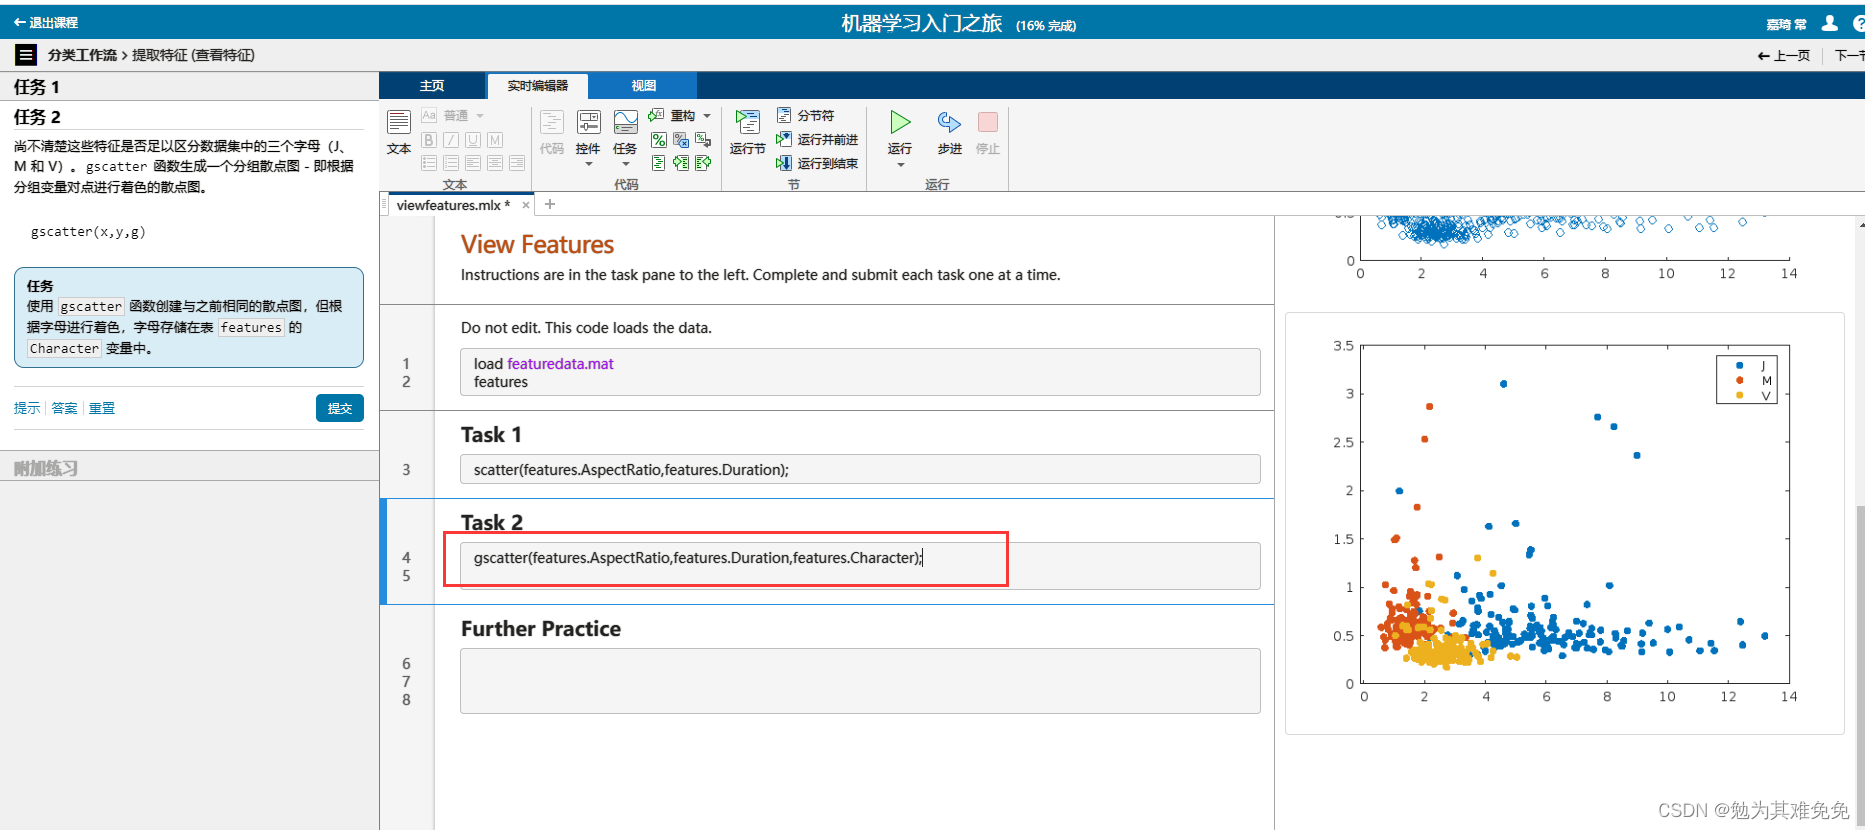Click the uncomment code icon
1865x830 pixels.
[681, 140]
